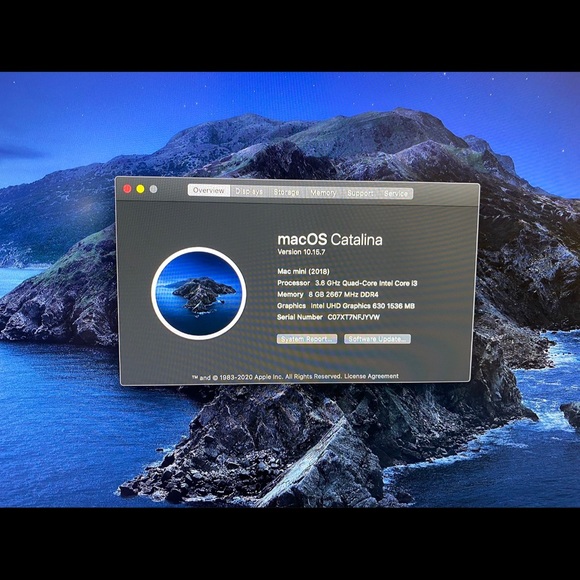Click the disabled gray zoom button
This screenshot has height=580, width=580.
click(153, 189)
